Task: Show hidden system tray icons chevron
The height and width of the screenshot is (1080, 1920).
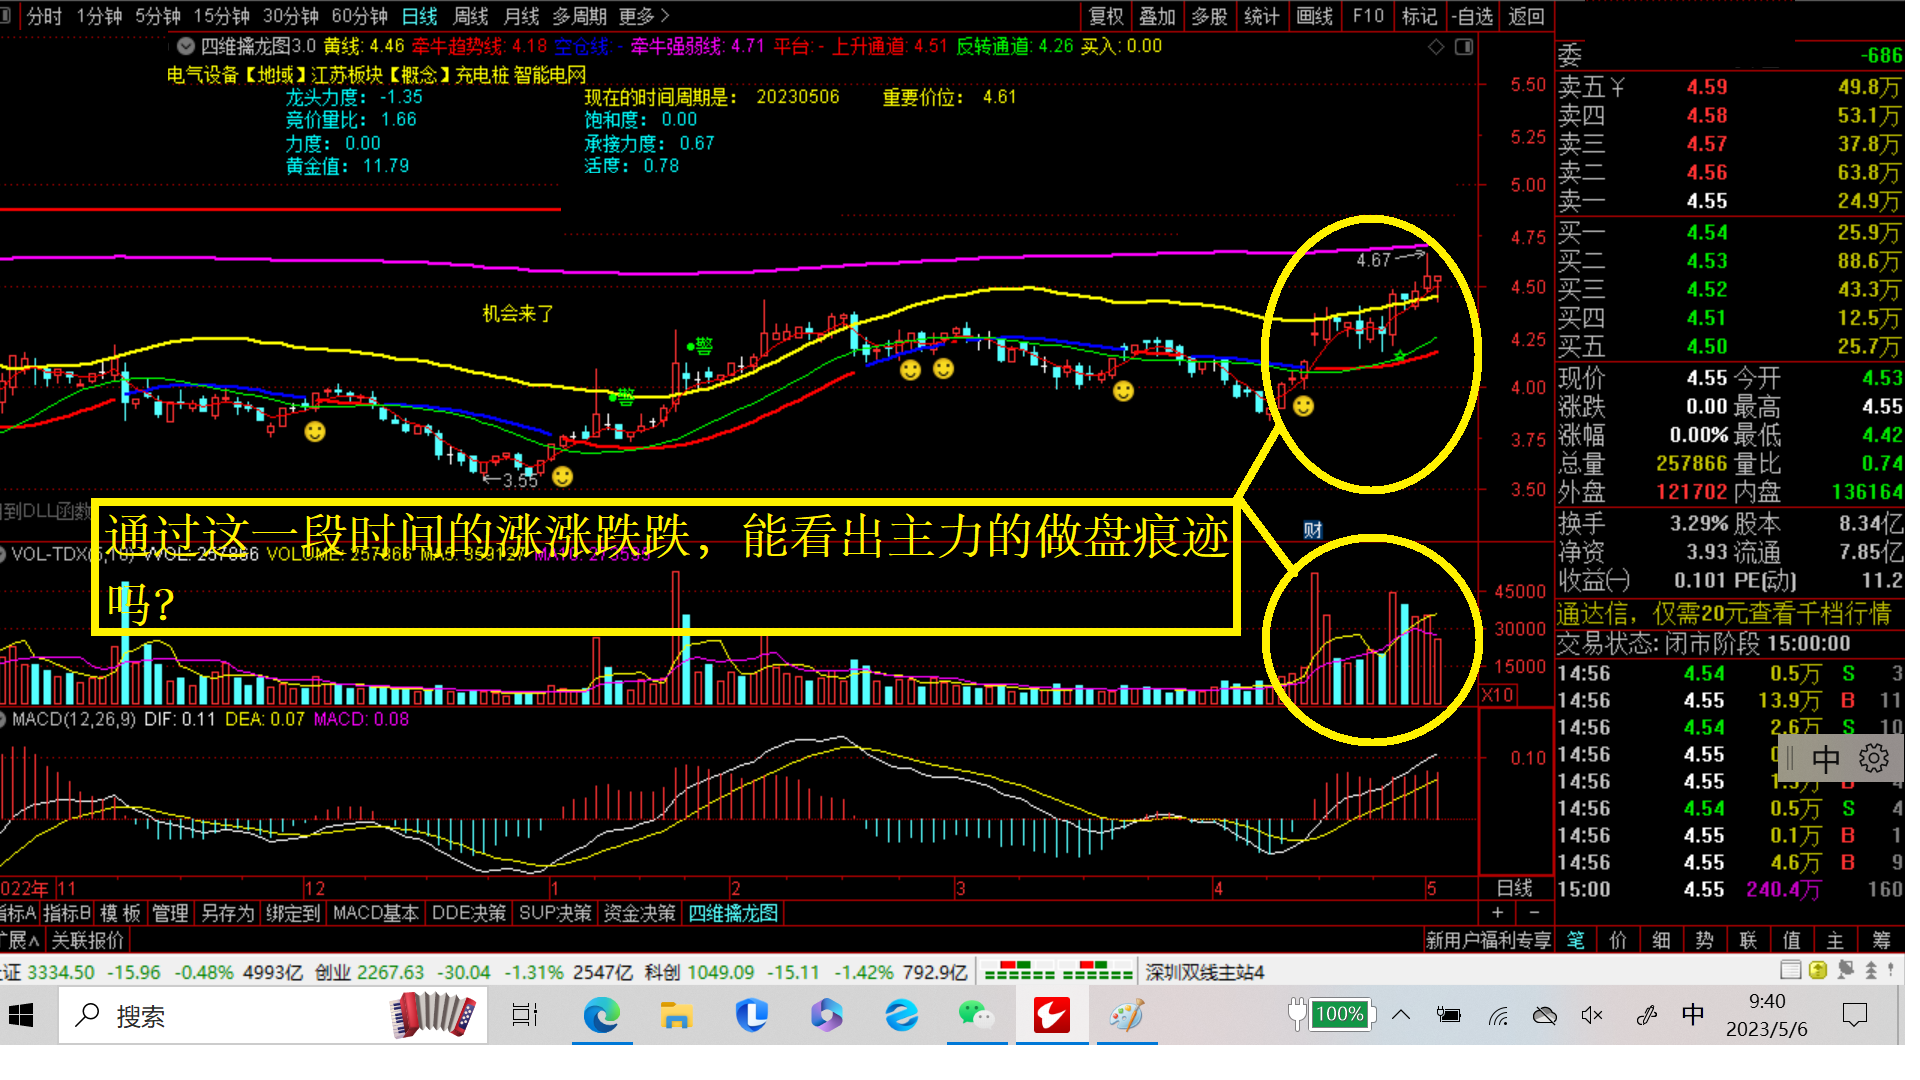Action: pos(1400,1016)
